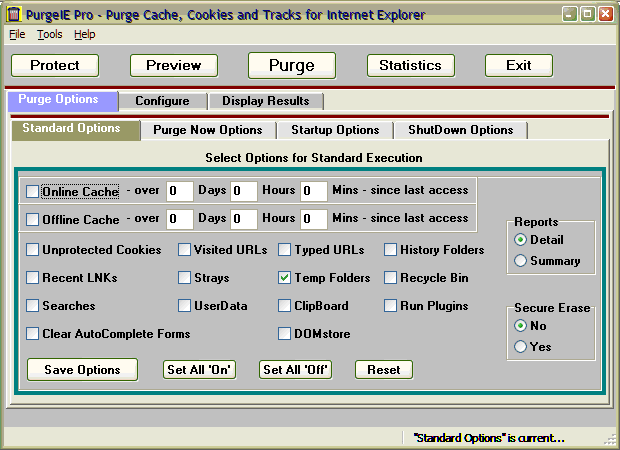Screen dimensions: 620x450
Task: Enable the Online Cache checkbox
Action: click(x=33, y=191)
